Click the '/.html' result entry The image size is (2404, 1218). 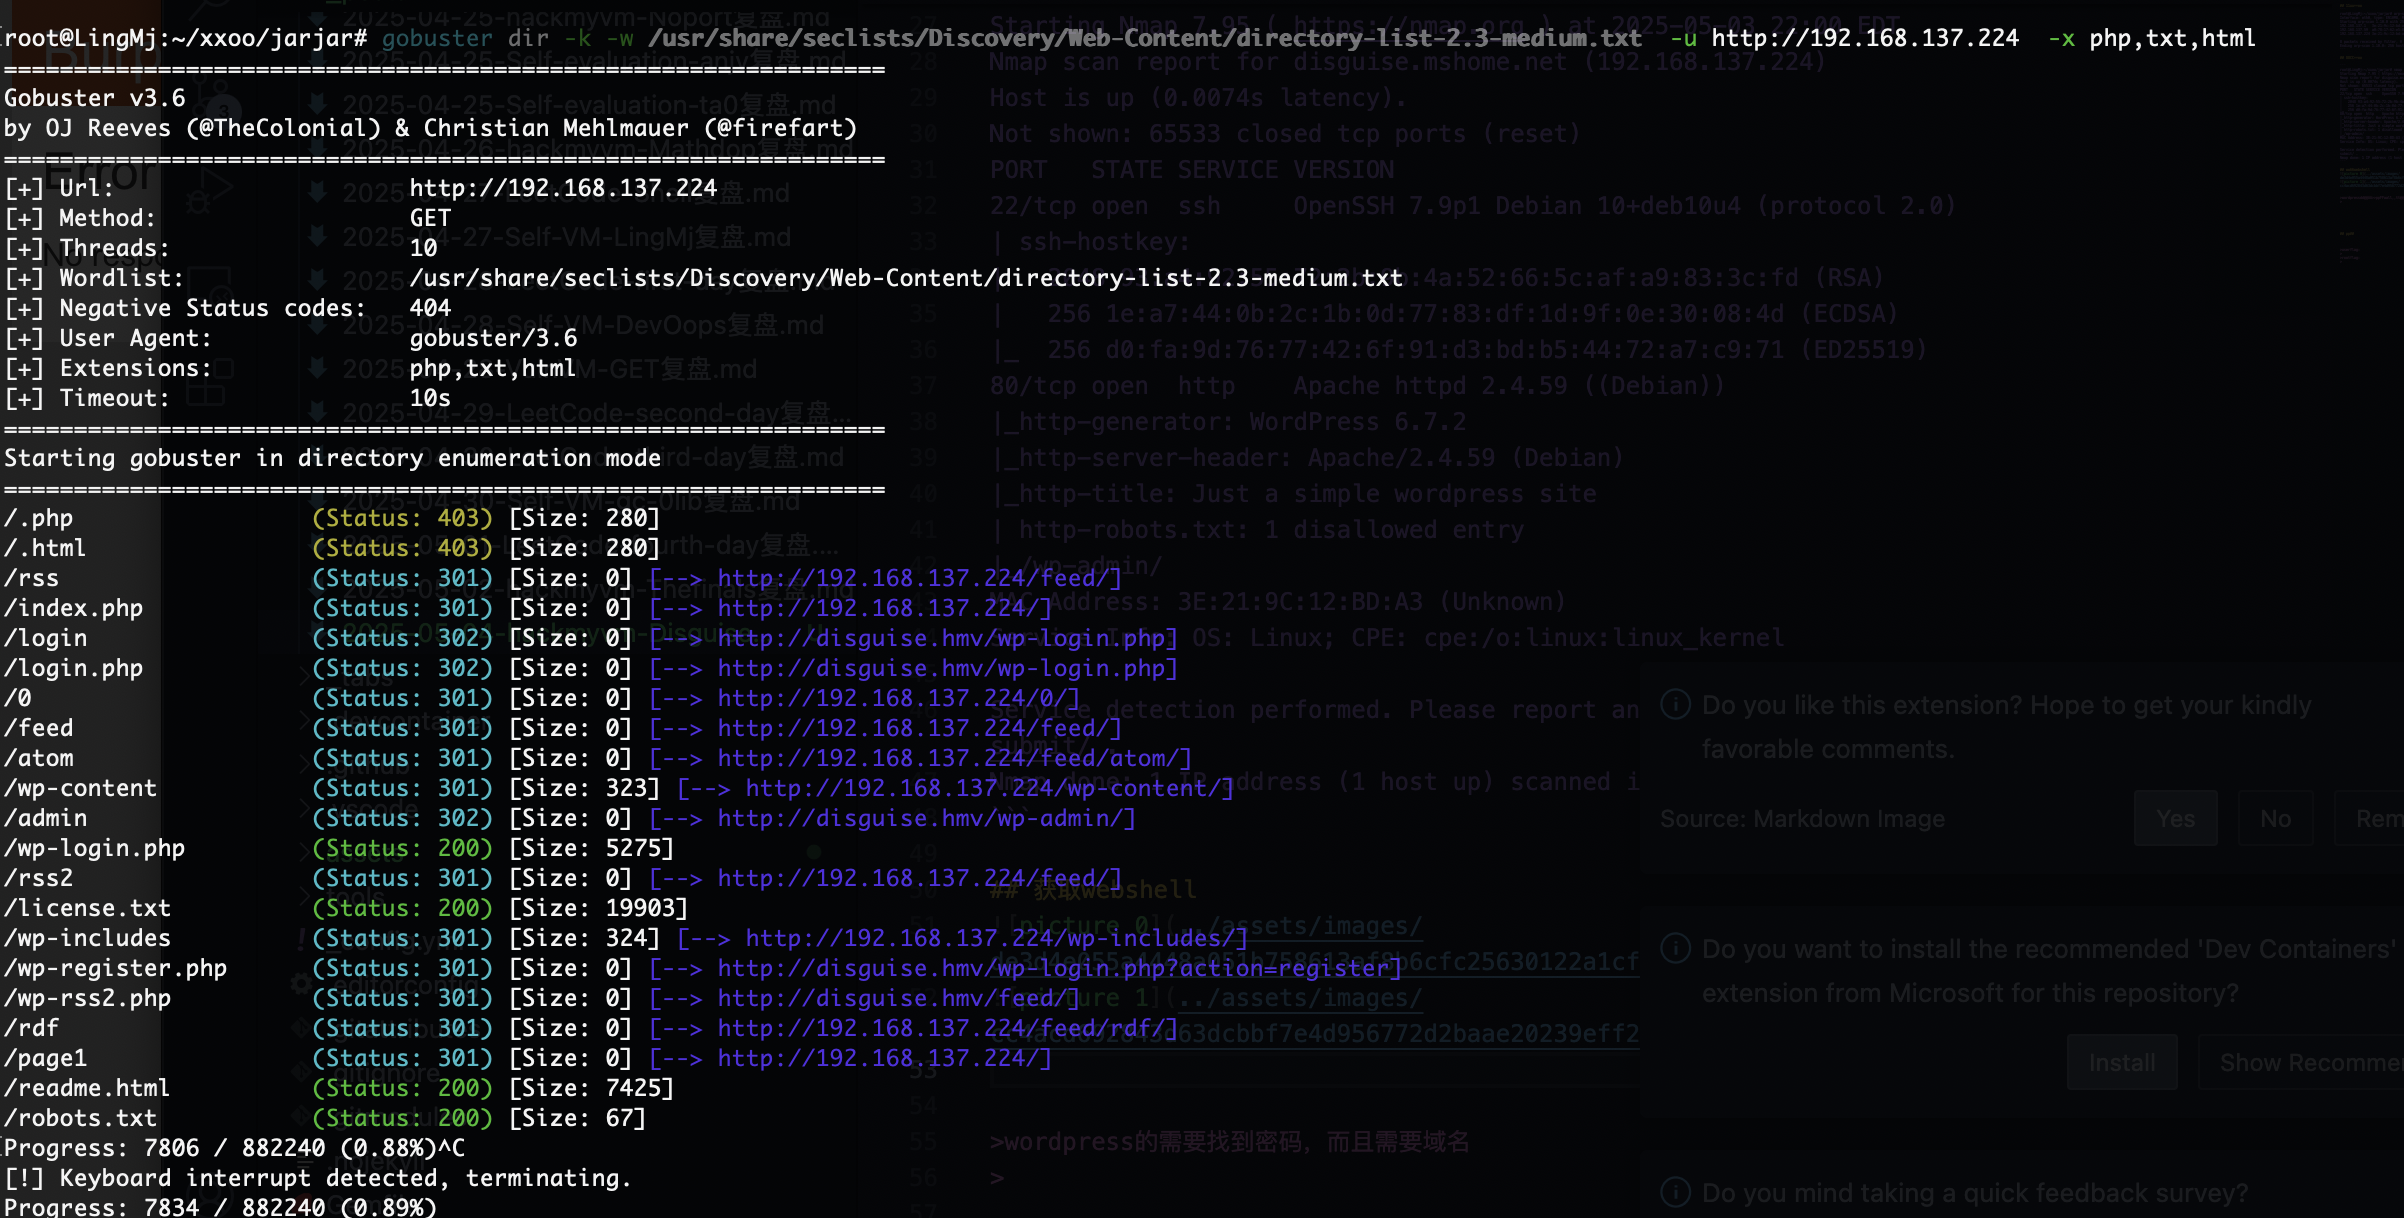tap(46, 548)
